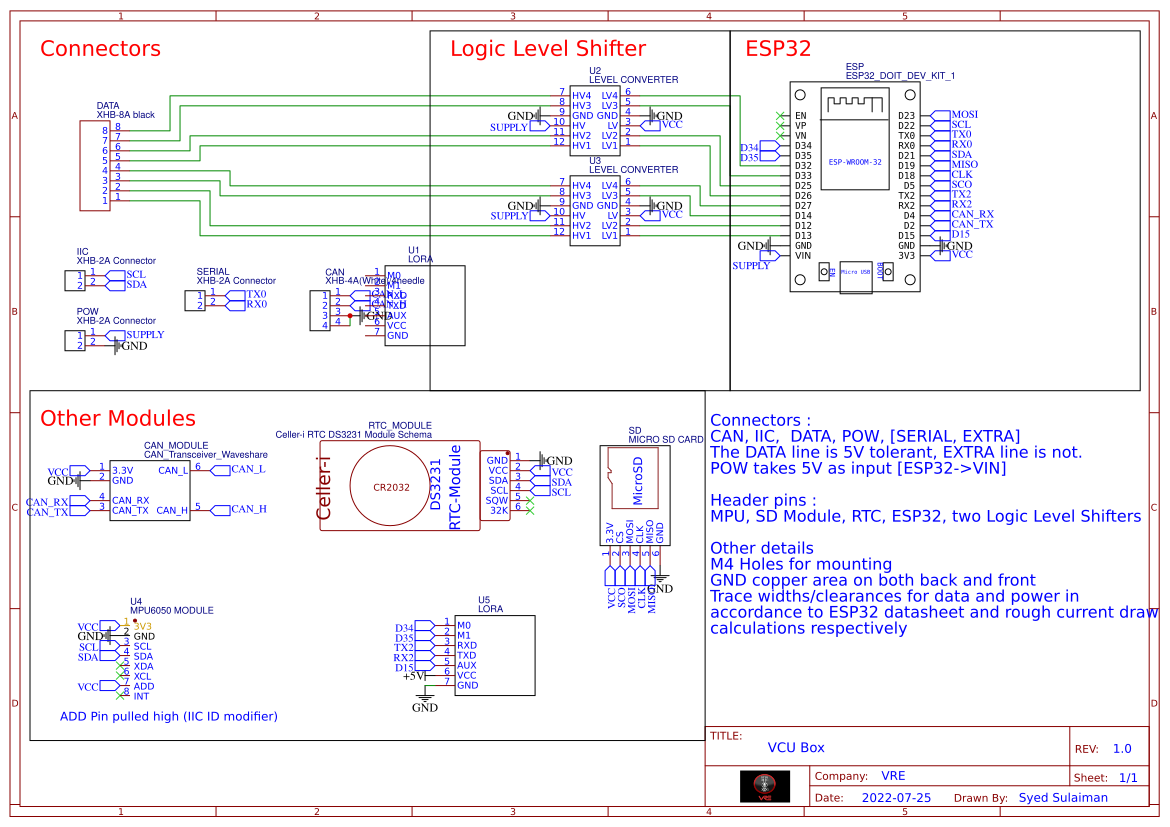Select the CAN Transceiver Waveshare module box
Viewport: 1170px width, 827px height.
pyautogui.click(x=150, y=490)
